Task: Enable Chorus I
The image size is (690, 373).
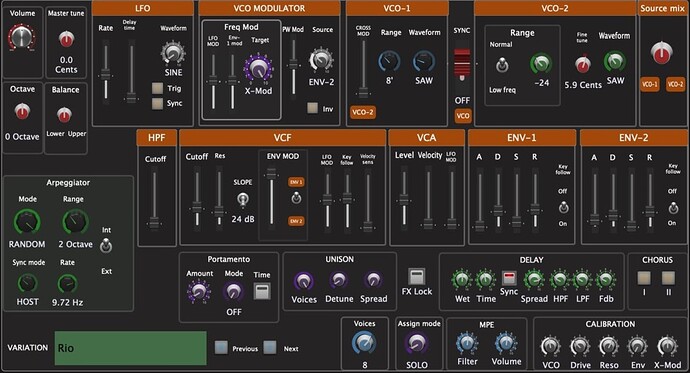Action: point(644,278)
